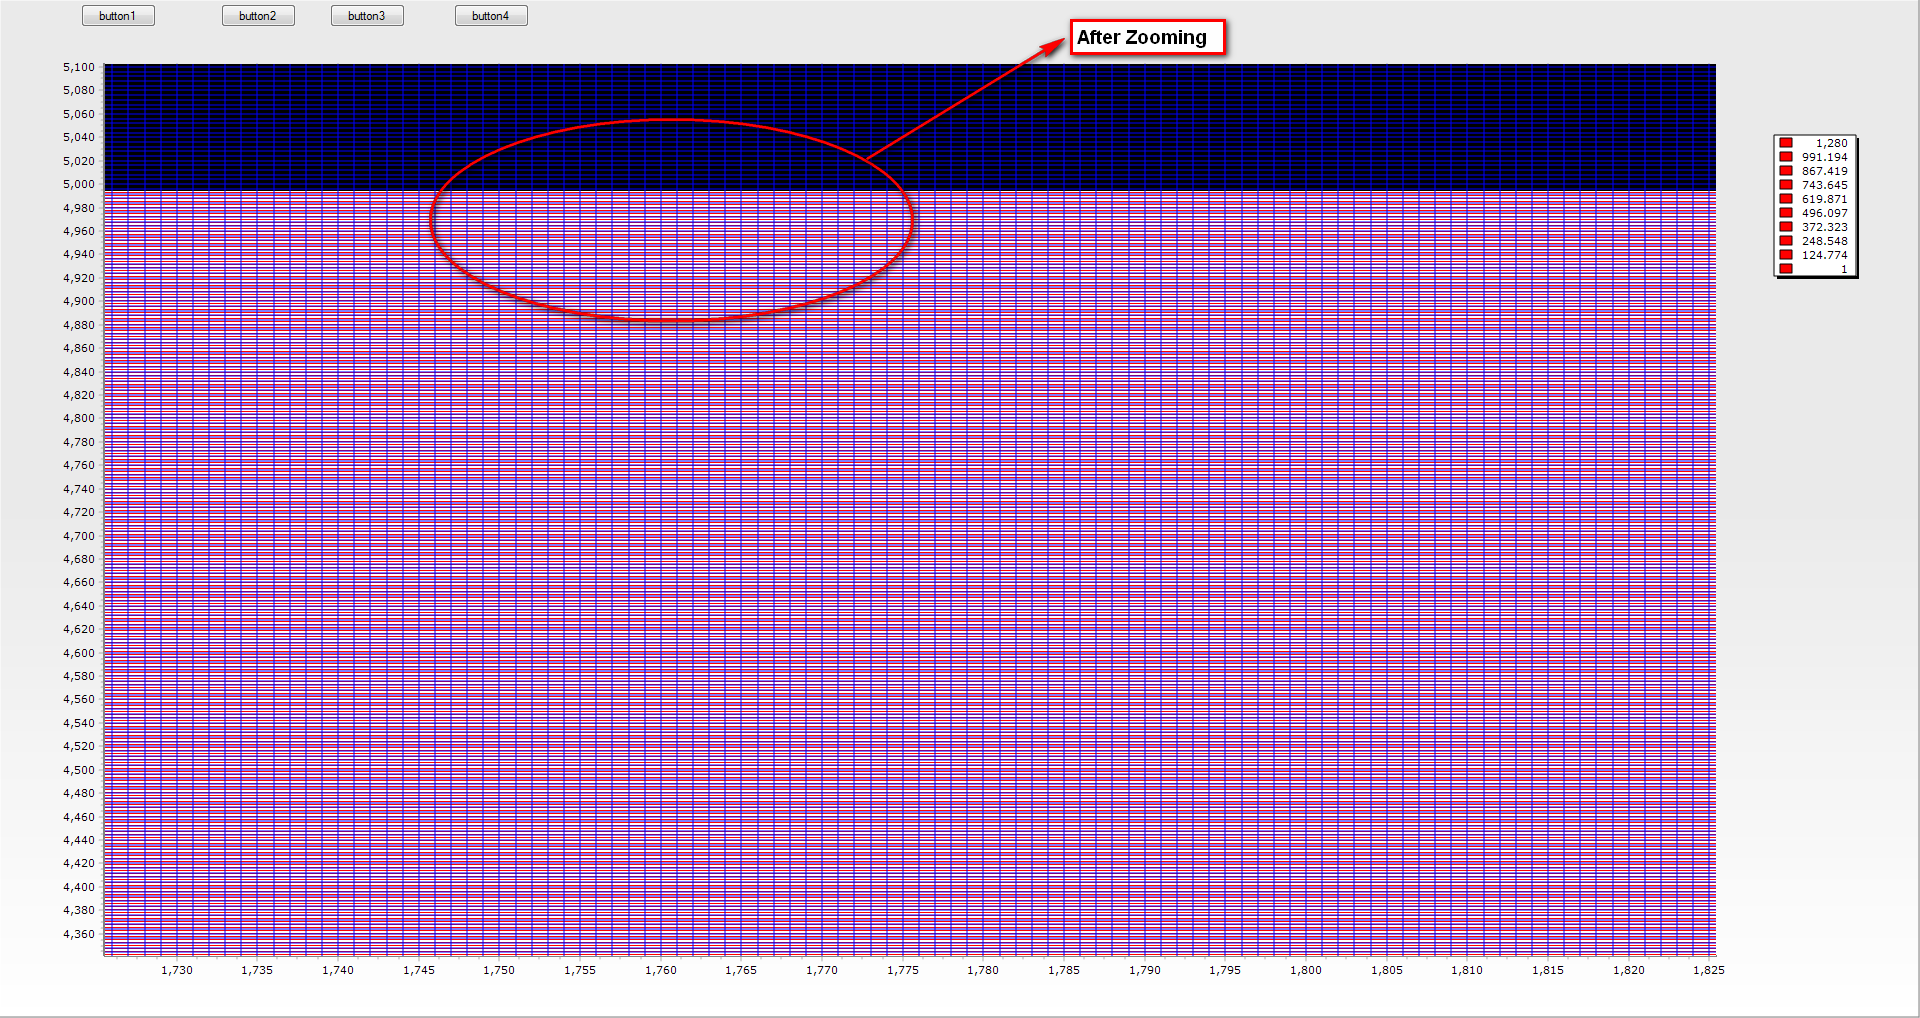This screenshot has width=1920, height=1018.
Task: Click x-axis label 1,760
Action: [661, 970]
